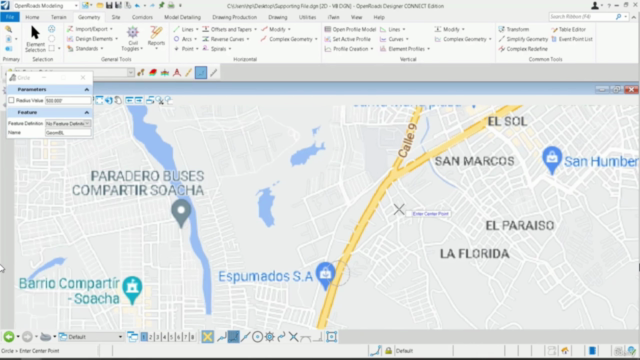The image size is (640, 360).
Task: Select the Element Selection arrow tool
Action: tap(35, 39)
